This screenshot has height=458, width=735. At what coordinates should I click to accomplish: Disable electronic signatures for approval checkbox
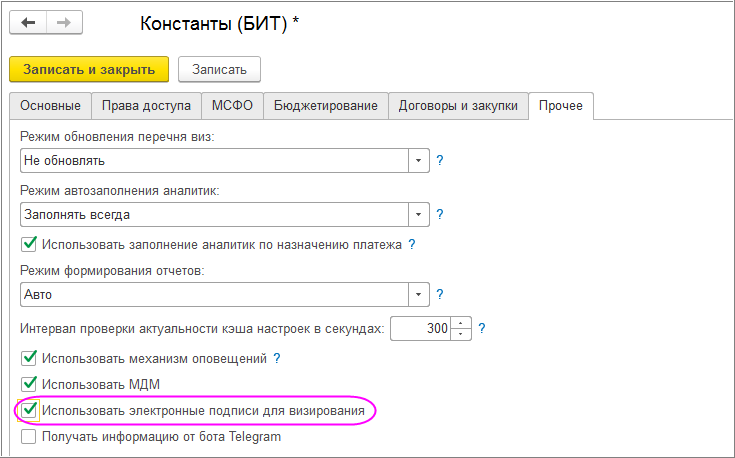coord(29,410)
